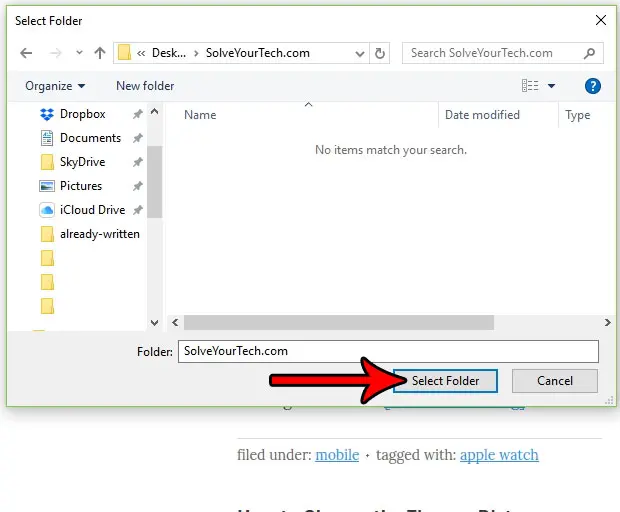Click the search magnifier icon

(x=589, y=53)
